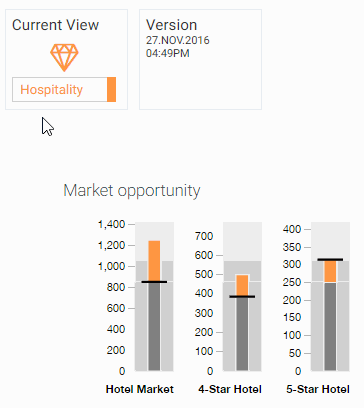Click the 4-Star Hotel target marker line

click(x=242, y=296)
